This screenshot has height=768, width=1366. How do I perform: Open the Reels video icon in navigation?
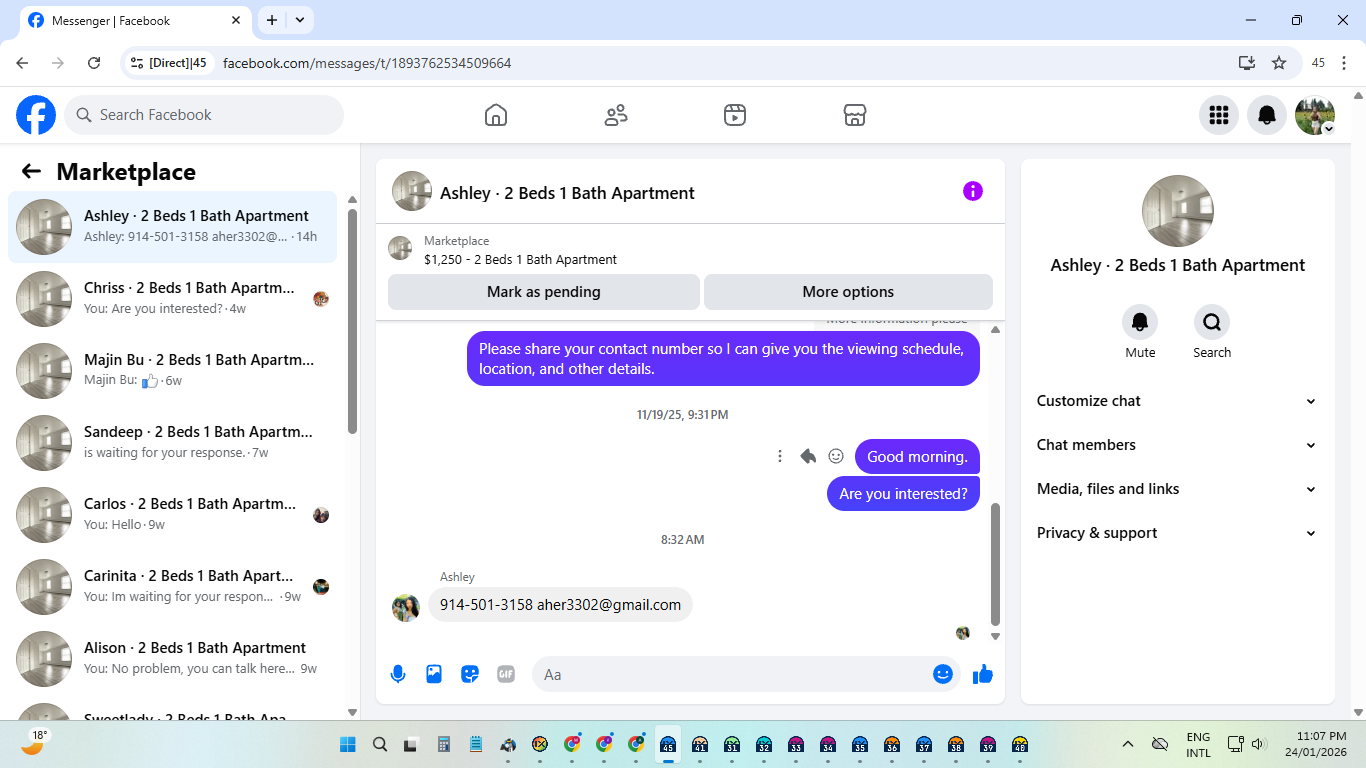point(735,115)
